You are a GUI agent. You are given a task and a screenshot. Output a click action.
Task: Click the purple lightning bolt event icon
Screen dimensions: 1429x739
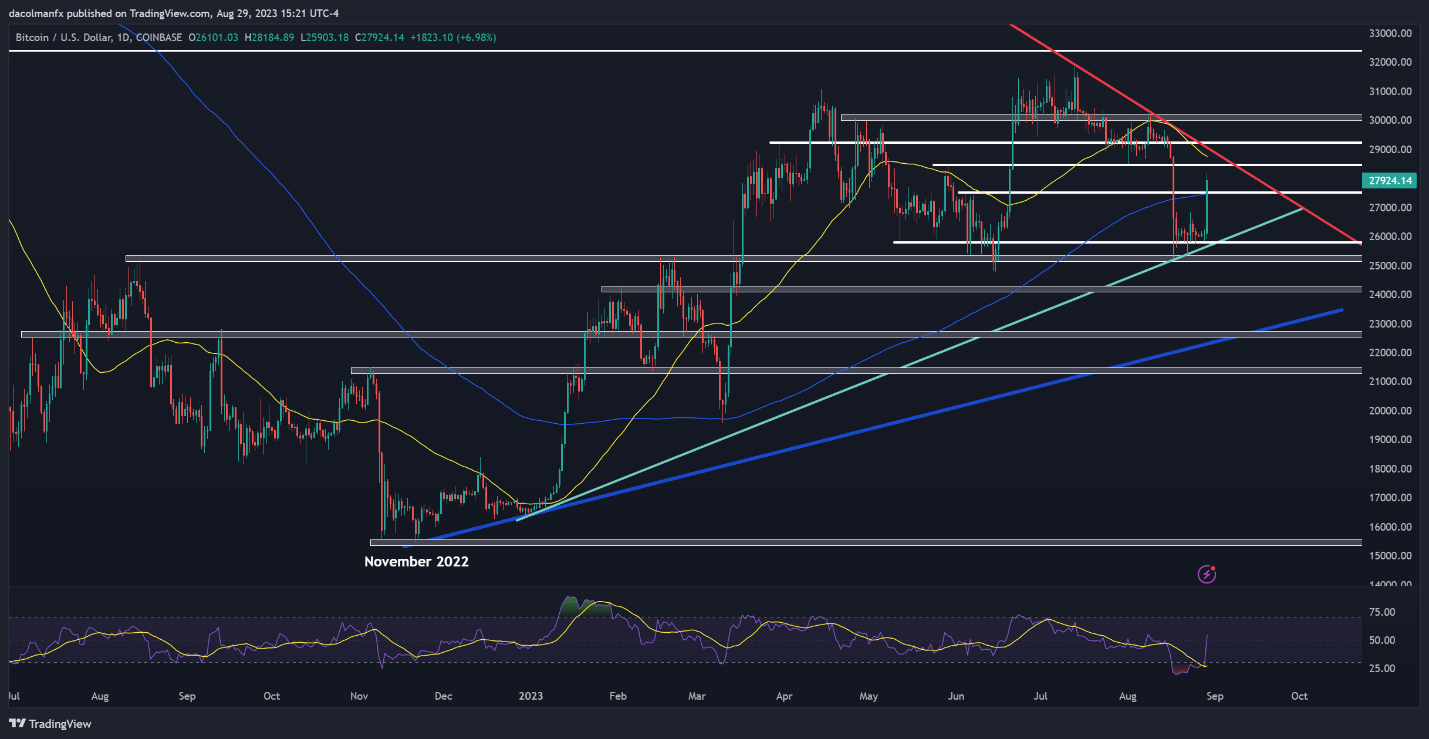tap(1208, 574)
